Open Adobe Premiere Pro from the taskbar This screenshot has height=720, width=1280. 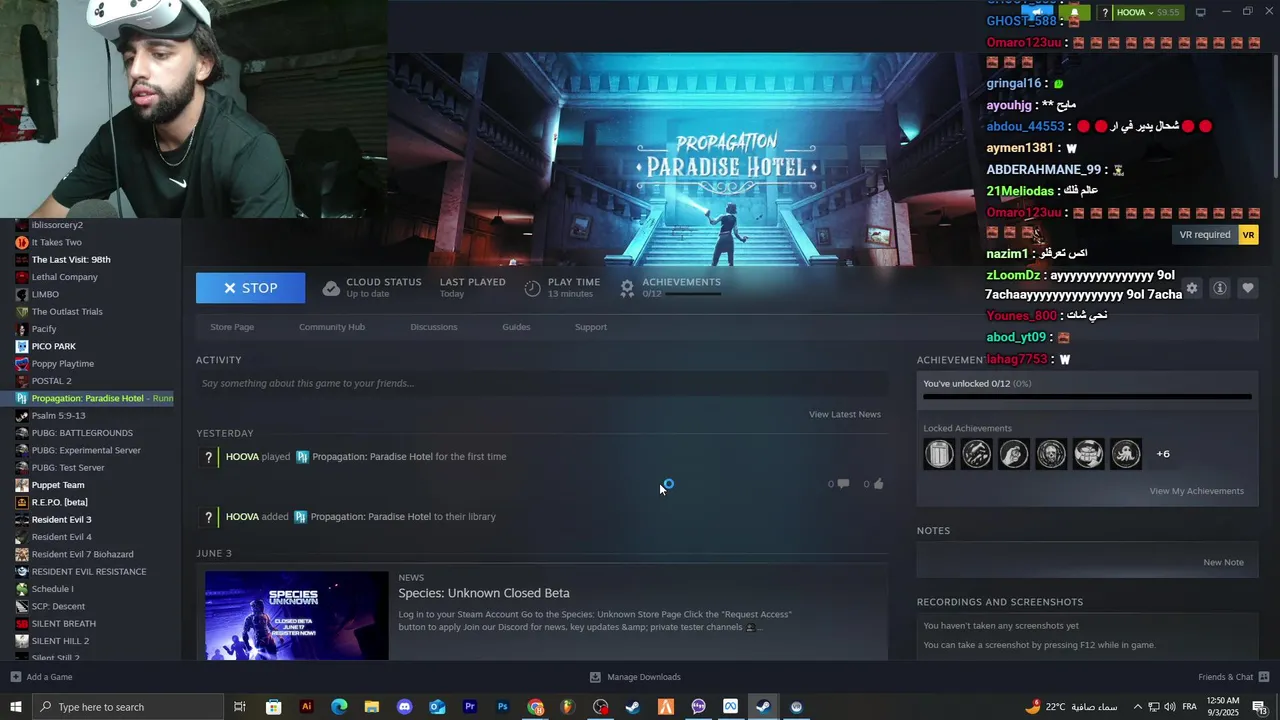pos(470,707)
